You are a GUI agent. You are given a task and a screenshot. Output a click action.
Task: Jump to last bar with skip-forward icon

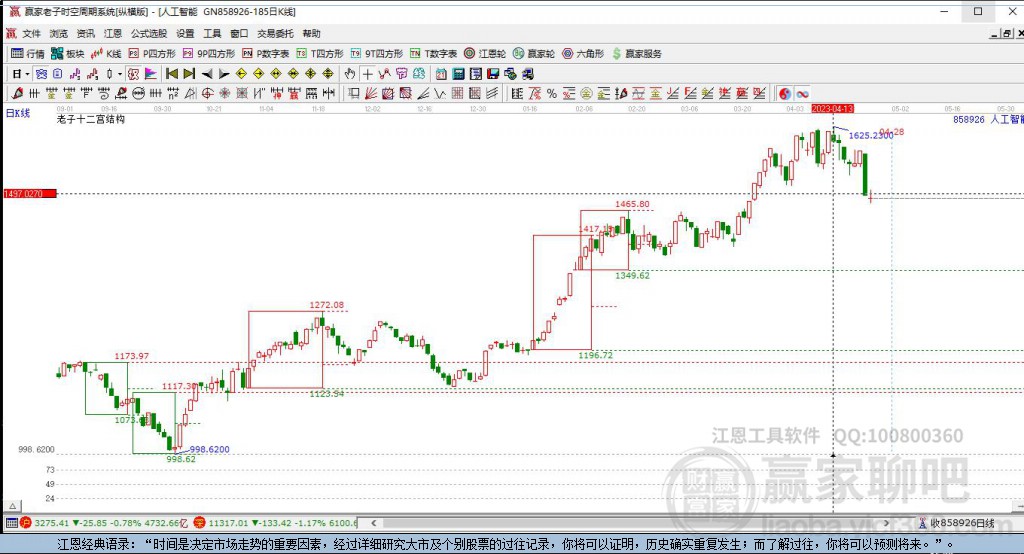[x=189, y=74]
